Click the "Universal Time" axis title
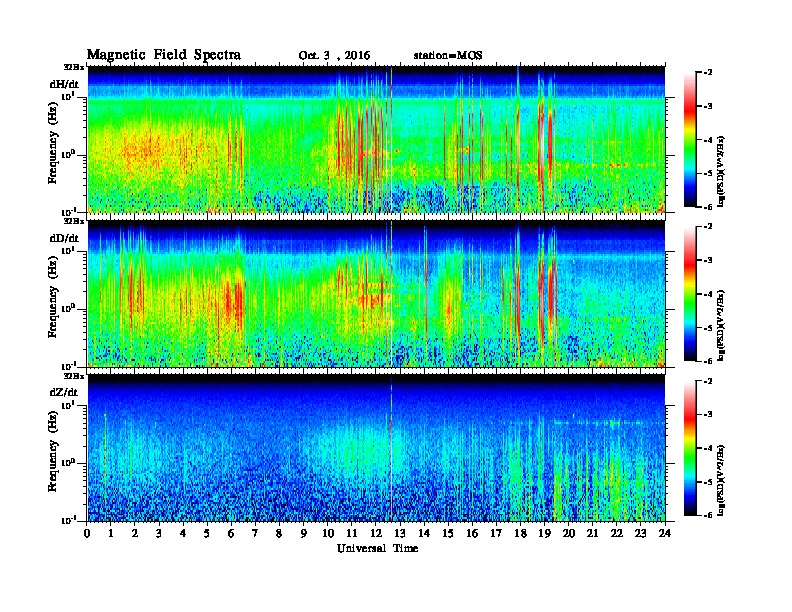Viewport: 792px width, 612px height. [377, 548]
